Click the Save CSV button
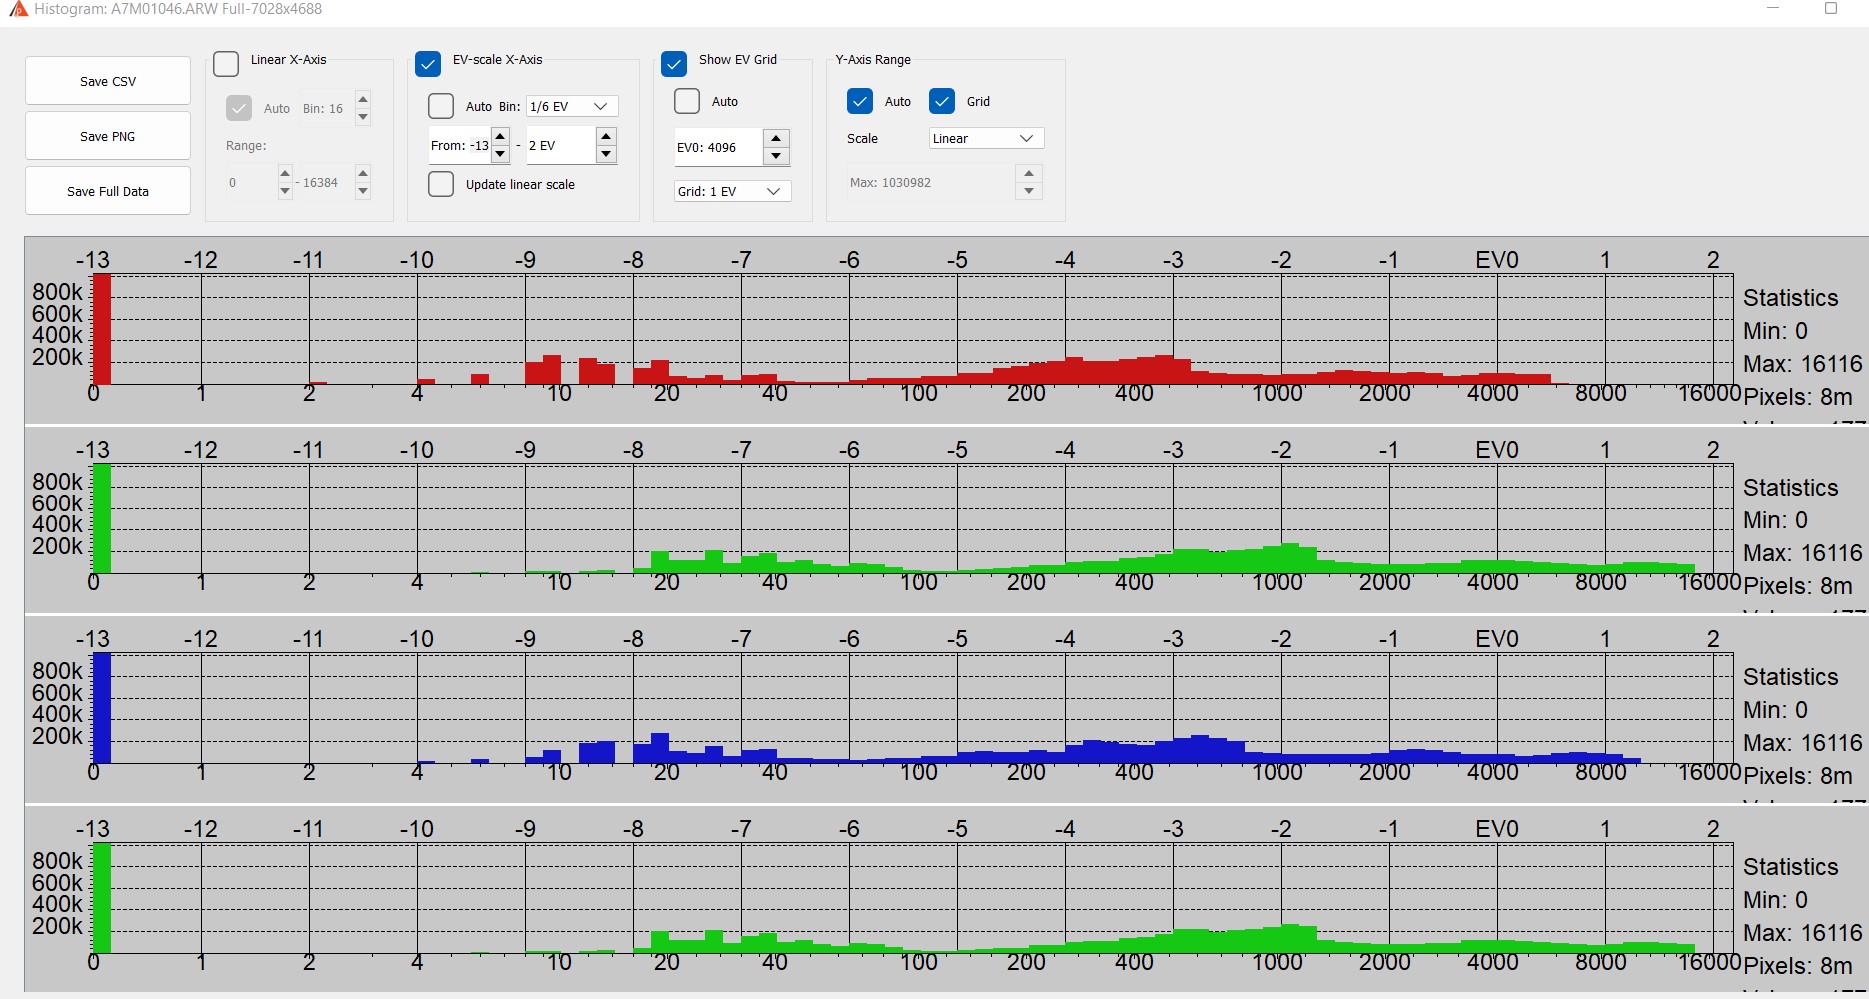Image resolution: width=1869 pixels, height=999 pixels. [x=108, y=81]
